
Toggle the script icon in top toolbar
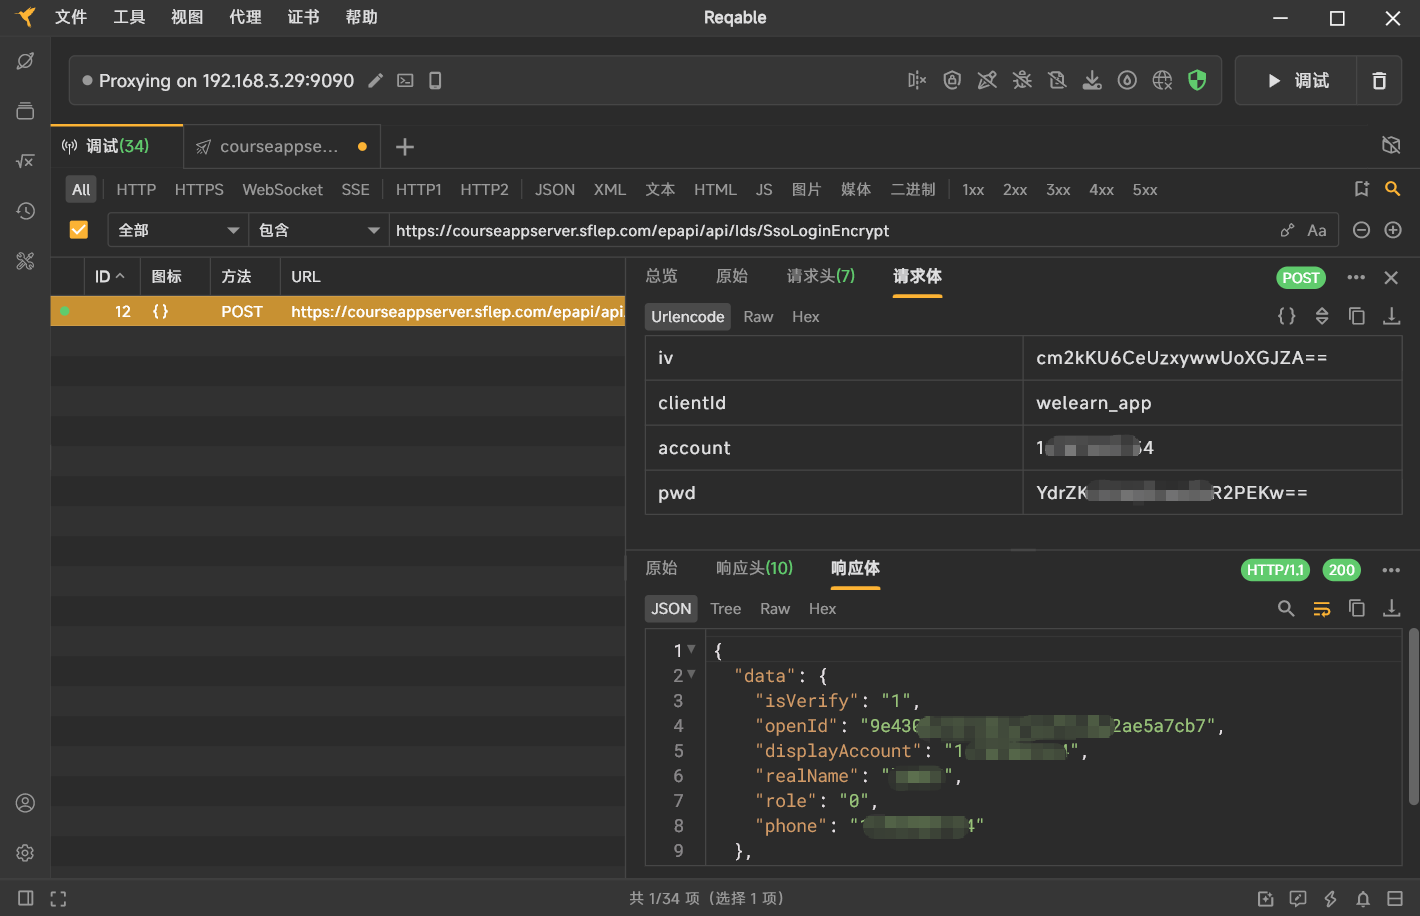pos(1057,81)
